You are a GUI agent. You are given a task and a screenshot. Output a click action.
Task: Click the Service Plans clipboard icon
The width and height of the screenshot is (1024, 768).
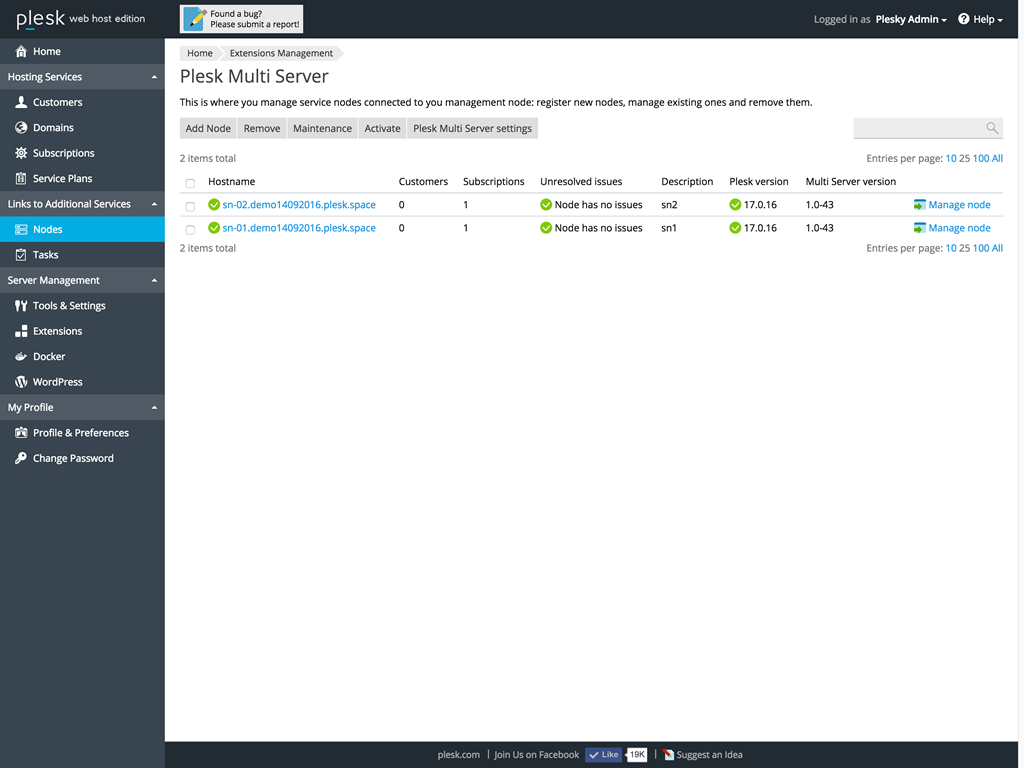tap(21, 178)
